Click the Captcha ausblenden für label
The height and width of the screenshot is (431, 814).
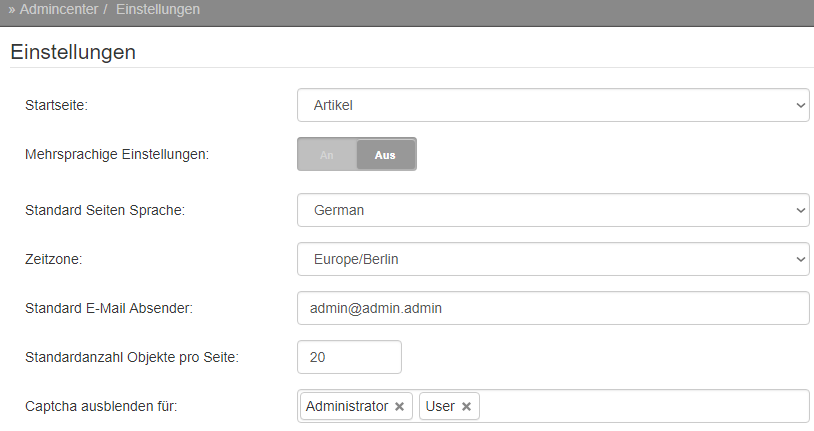101,406
